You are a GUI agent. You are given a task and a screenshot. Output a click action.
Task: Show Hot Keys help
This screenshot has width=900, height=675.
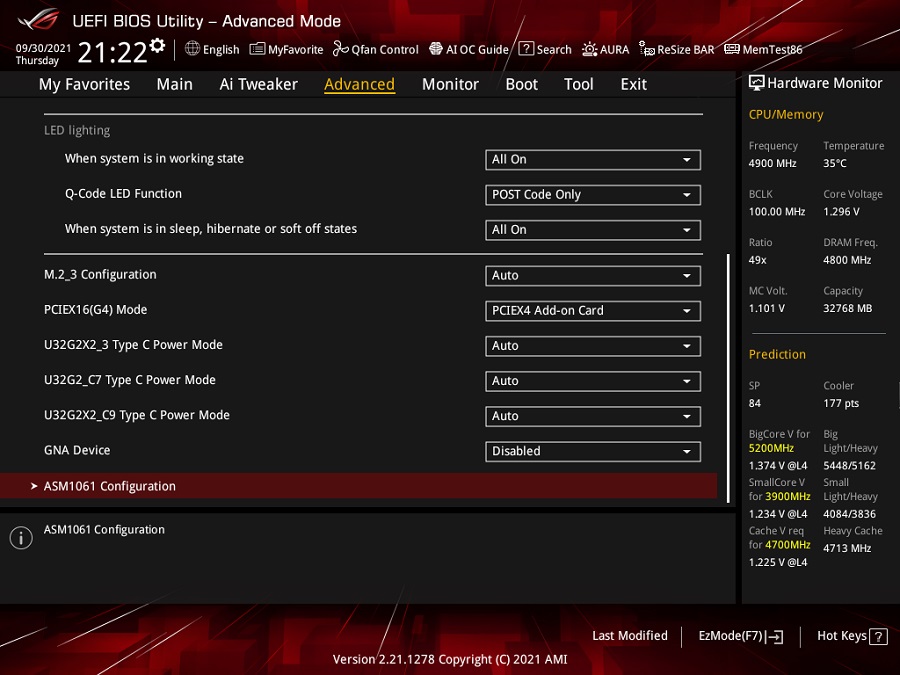(x=852, y=636)
